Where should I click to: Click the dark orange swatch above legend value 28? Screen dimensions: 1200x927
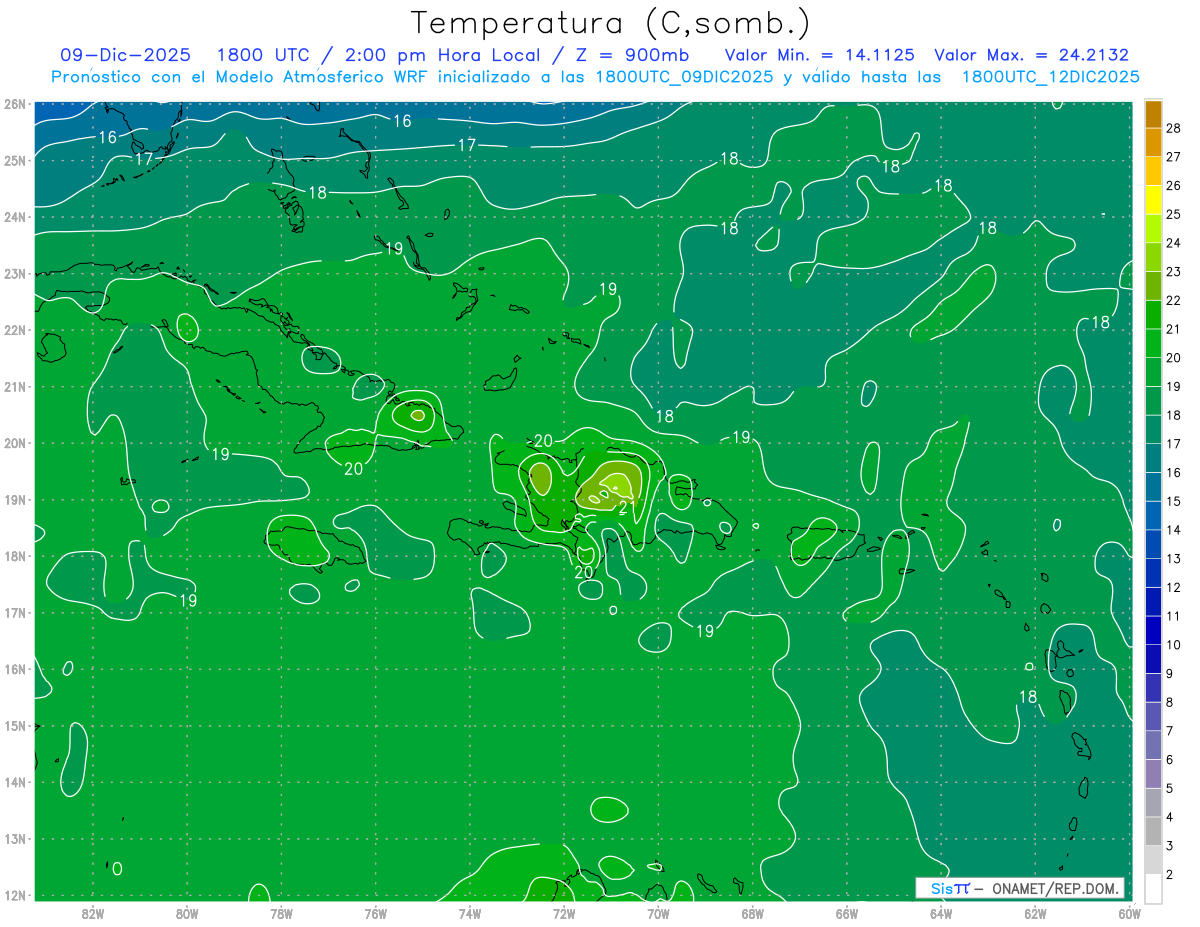[1153, 113]
